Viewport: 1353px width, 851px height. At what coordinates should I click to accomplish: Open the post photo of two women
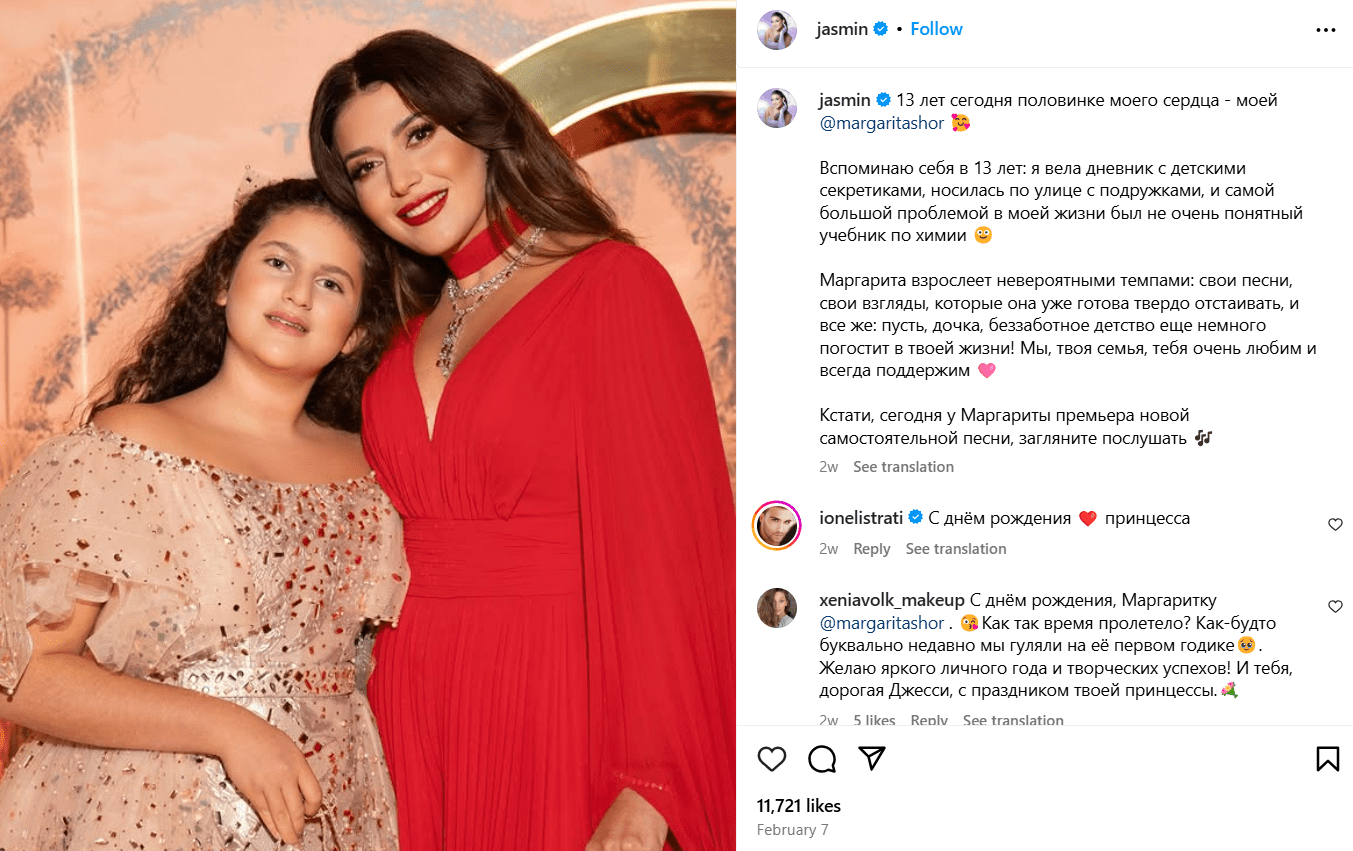[x=368, y=425]
